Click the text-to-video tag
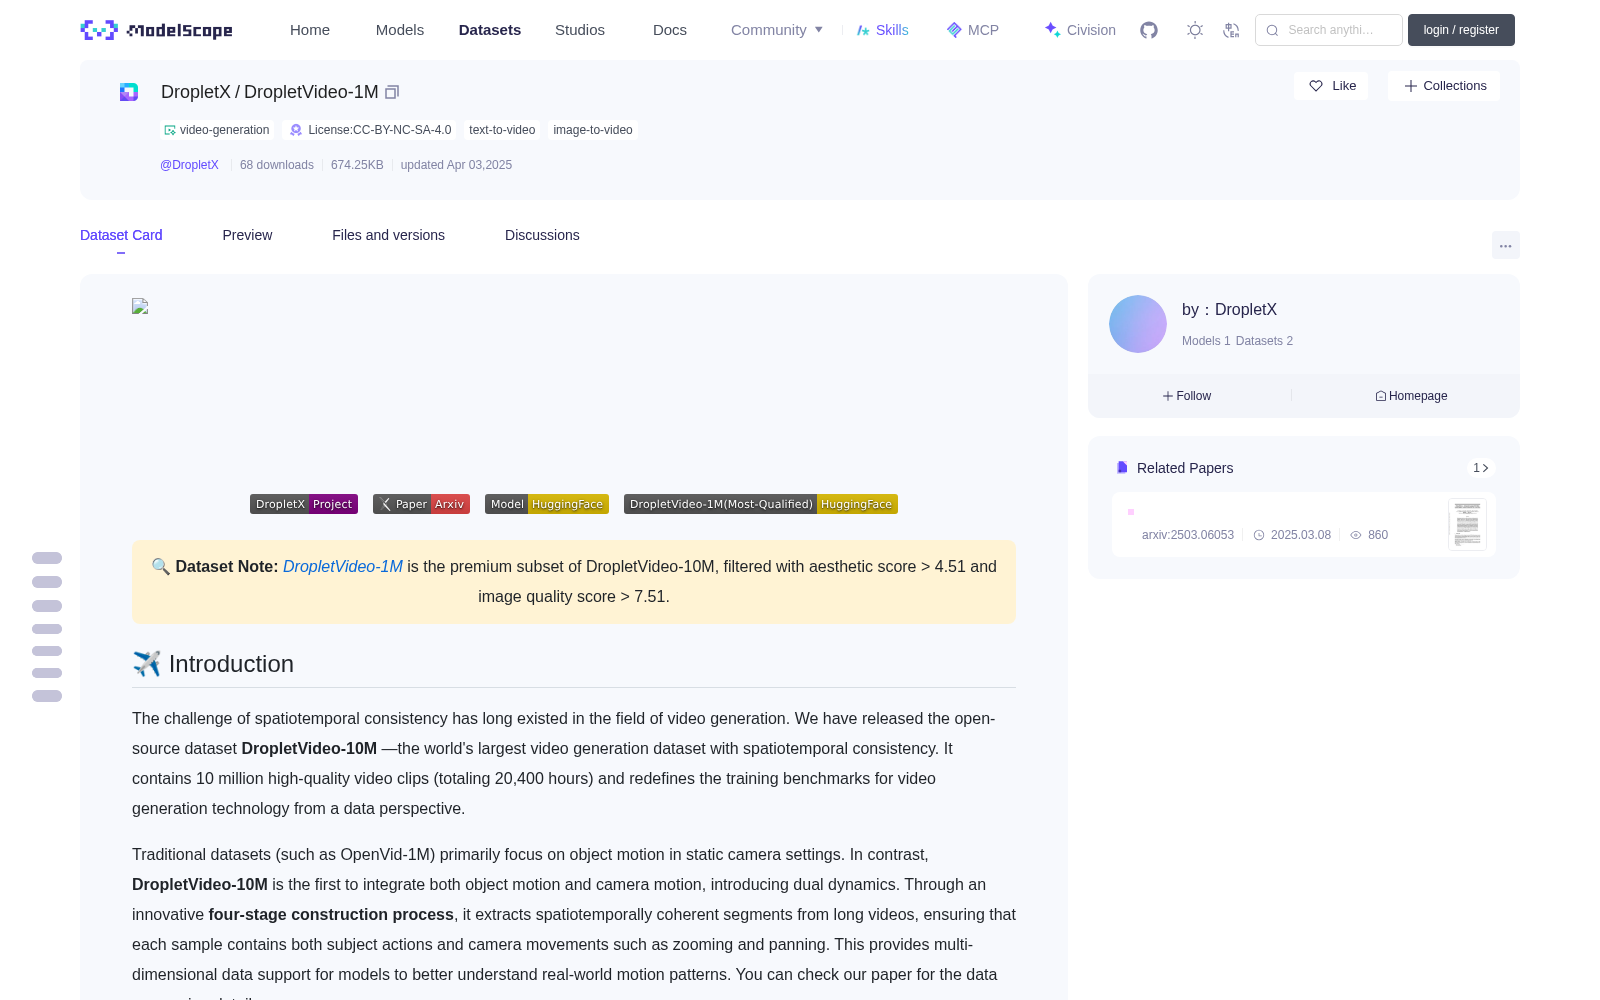The image size is (1600, 1000). coord(502,130)
